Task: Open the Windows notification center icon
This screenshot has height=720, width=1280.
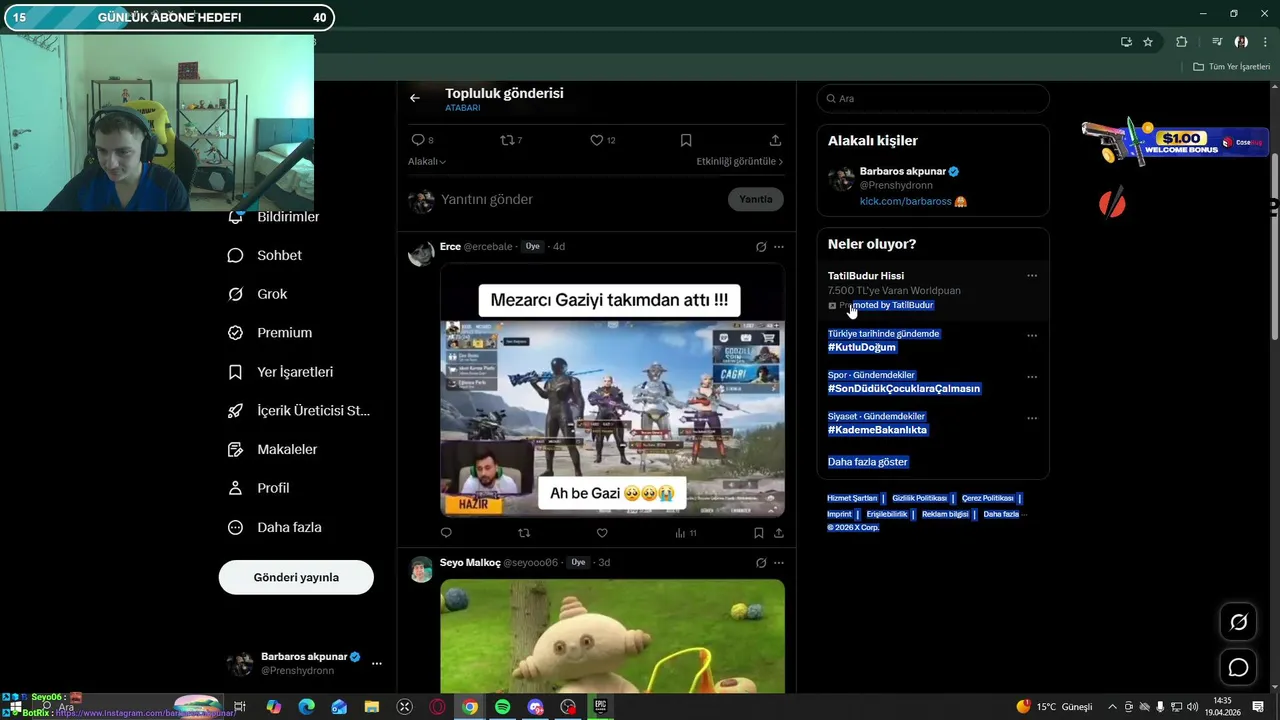Action: click(1258, 707)
